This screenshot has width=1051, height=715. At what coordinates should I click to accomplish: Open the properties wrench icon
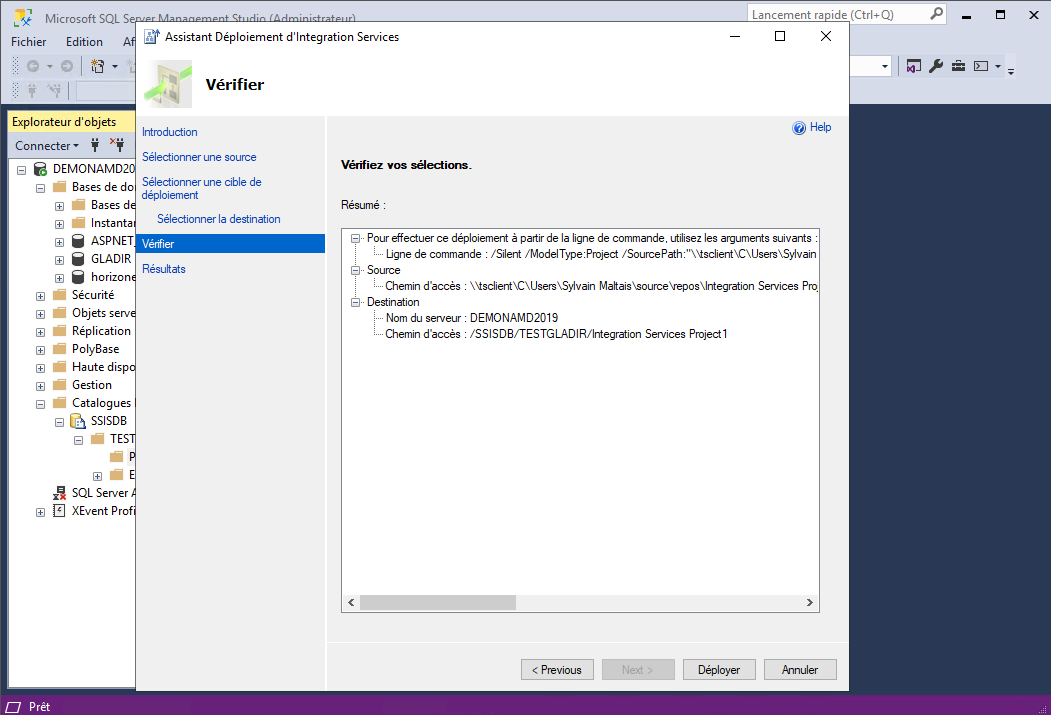click(936, 66)
